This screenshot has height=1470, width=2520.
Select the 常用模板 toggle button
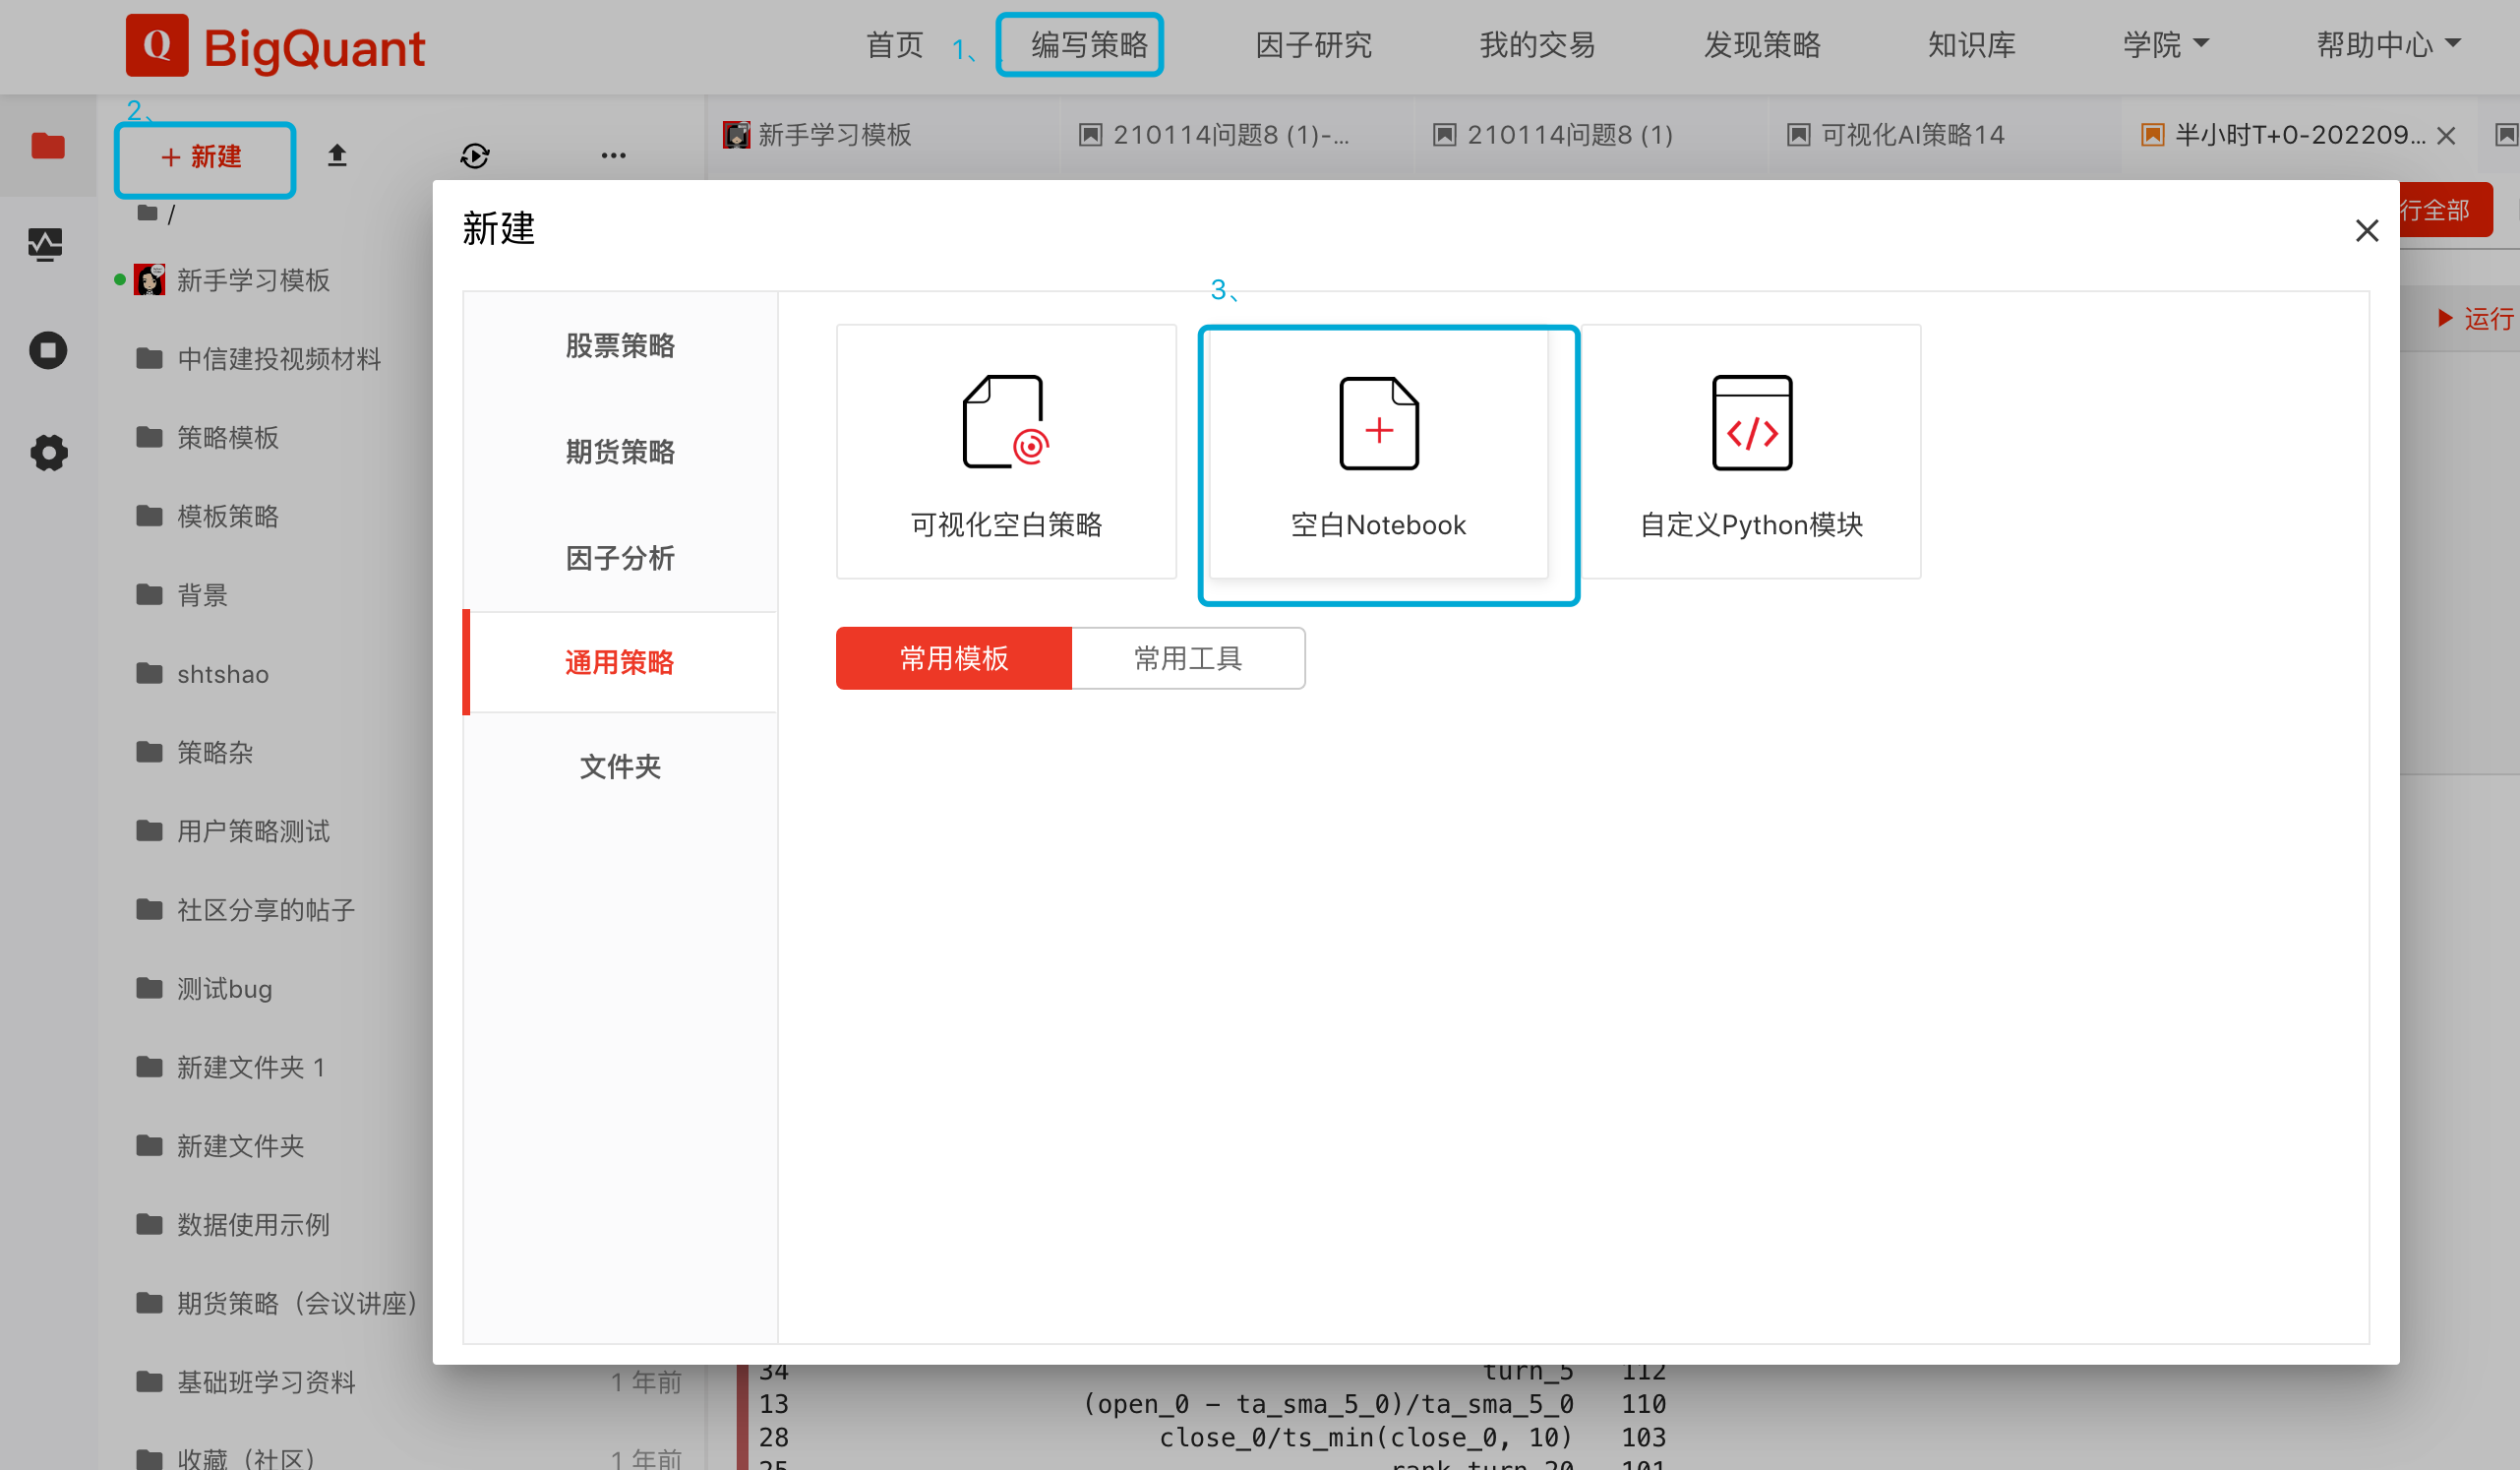click(953, 658)
